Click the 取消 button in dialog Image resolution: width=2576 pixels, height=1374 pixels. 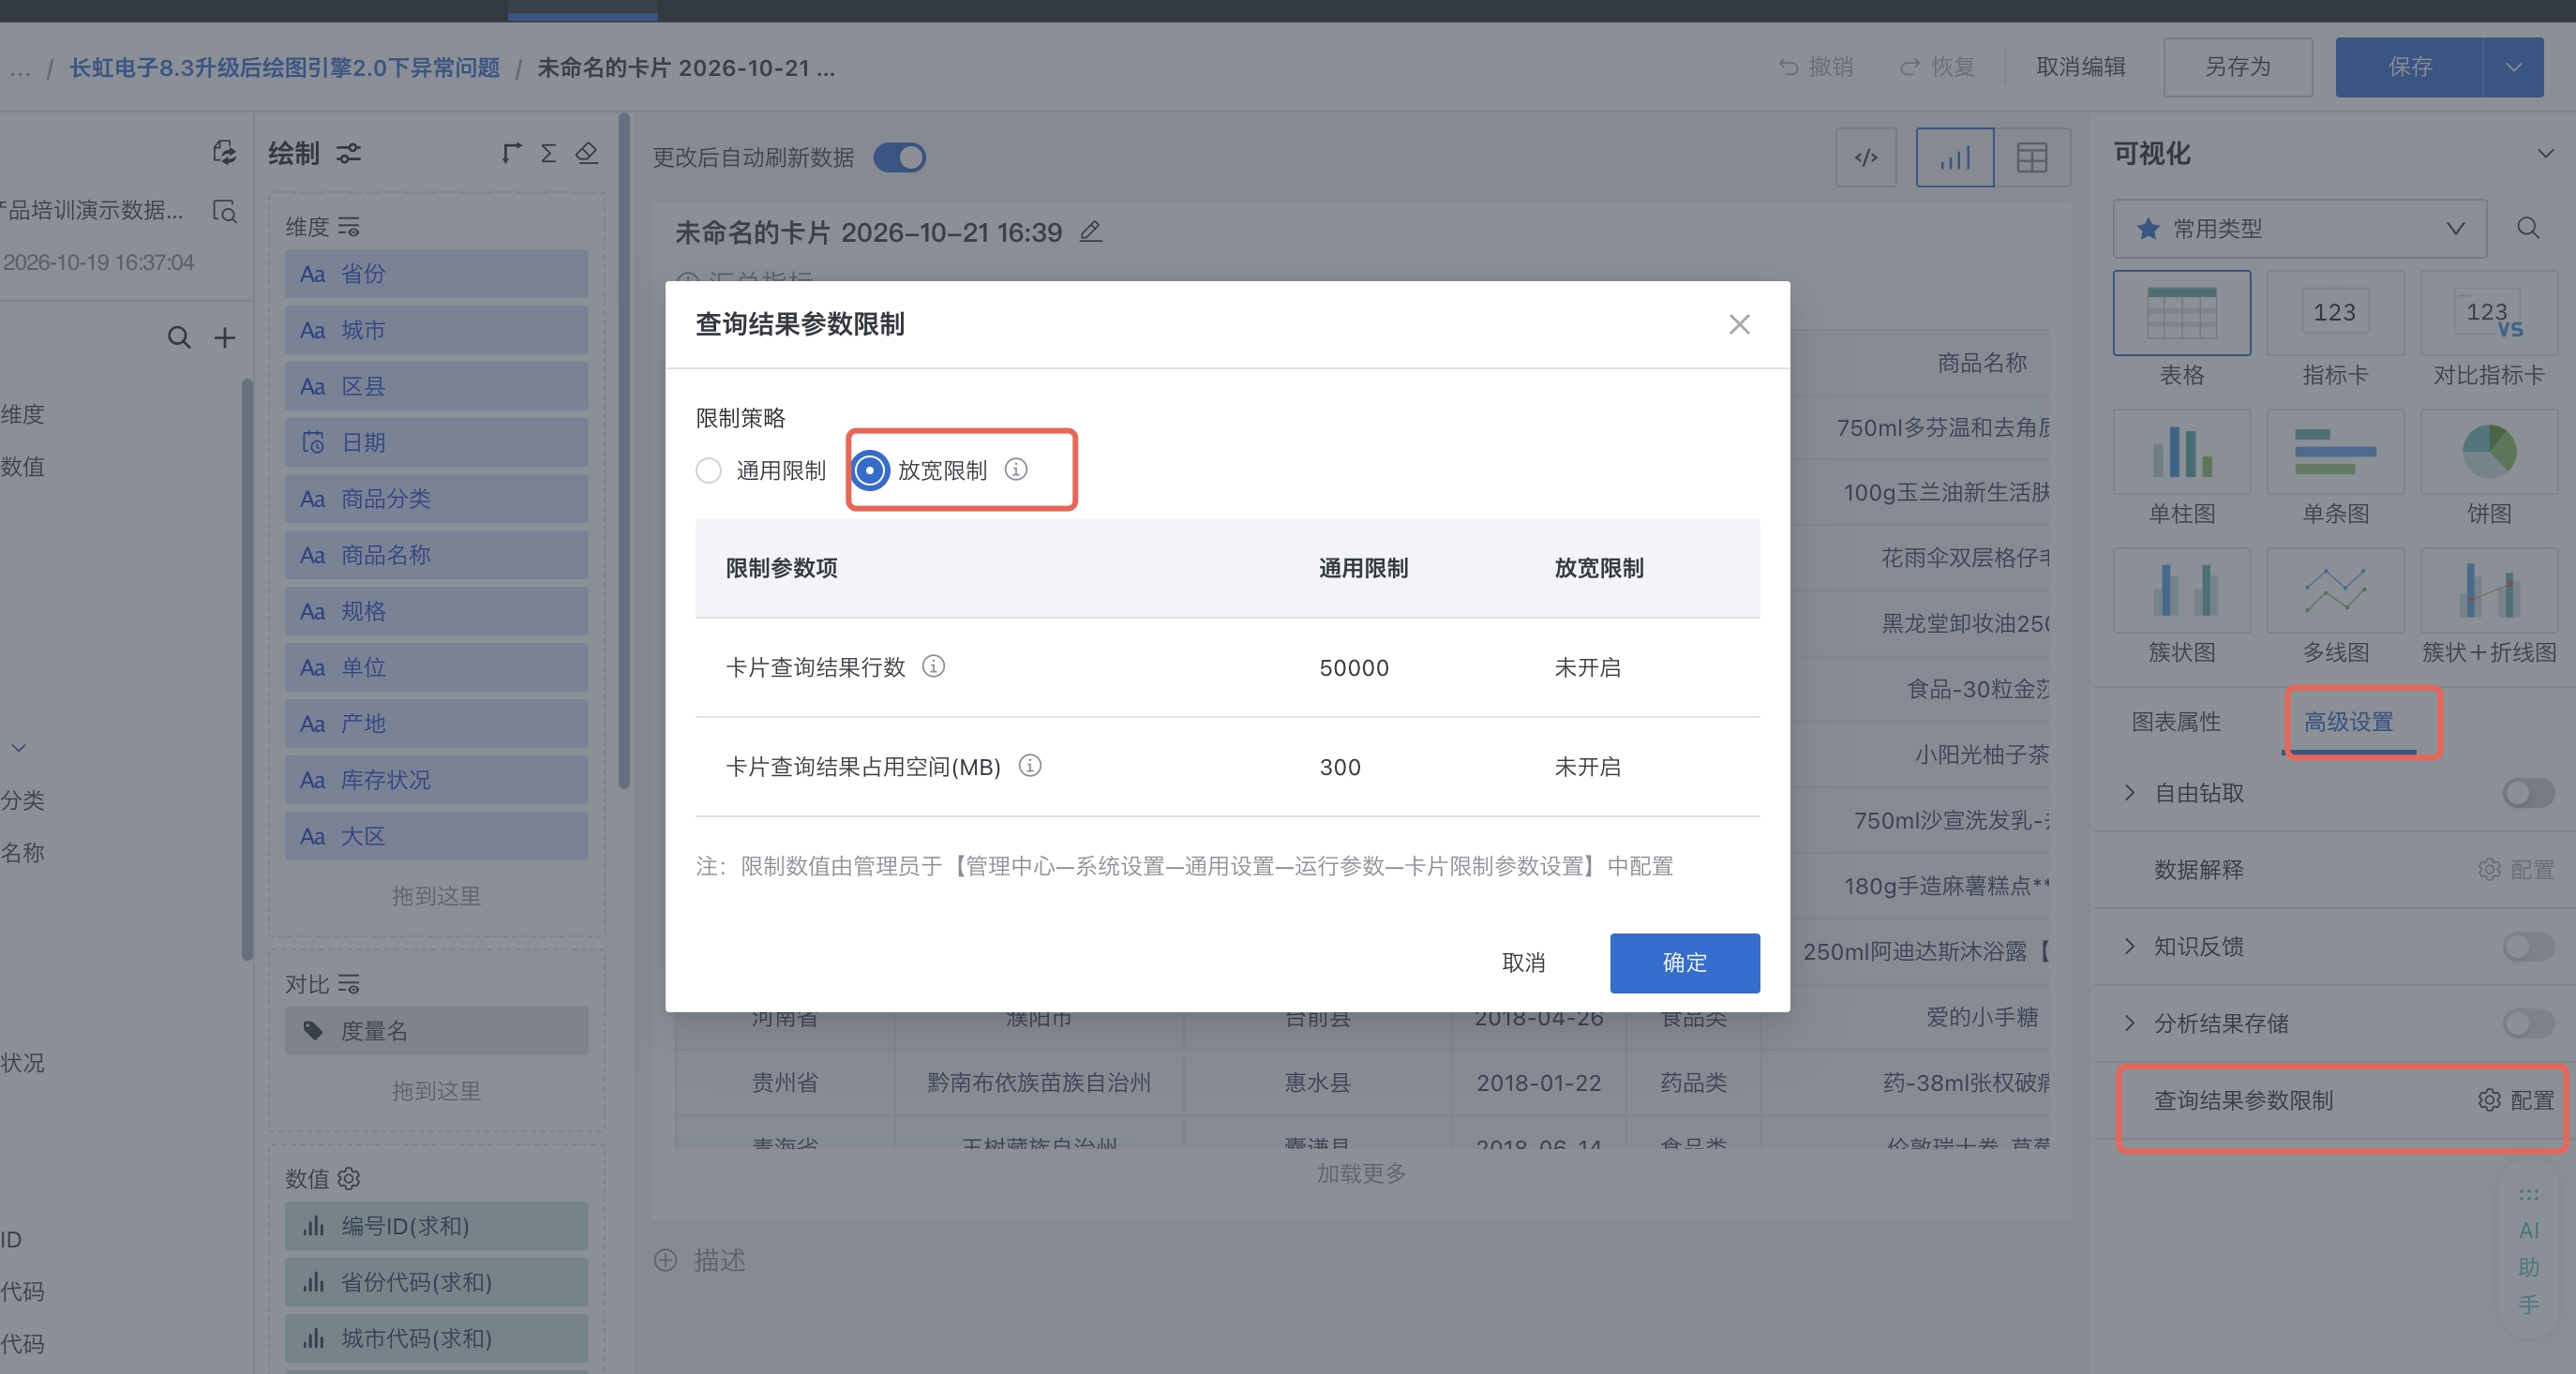(1523, 962)
